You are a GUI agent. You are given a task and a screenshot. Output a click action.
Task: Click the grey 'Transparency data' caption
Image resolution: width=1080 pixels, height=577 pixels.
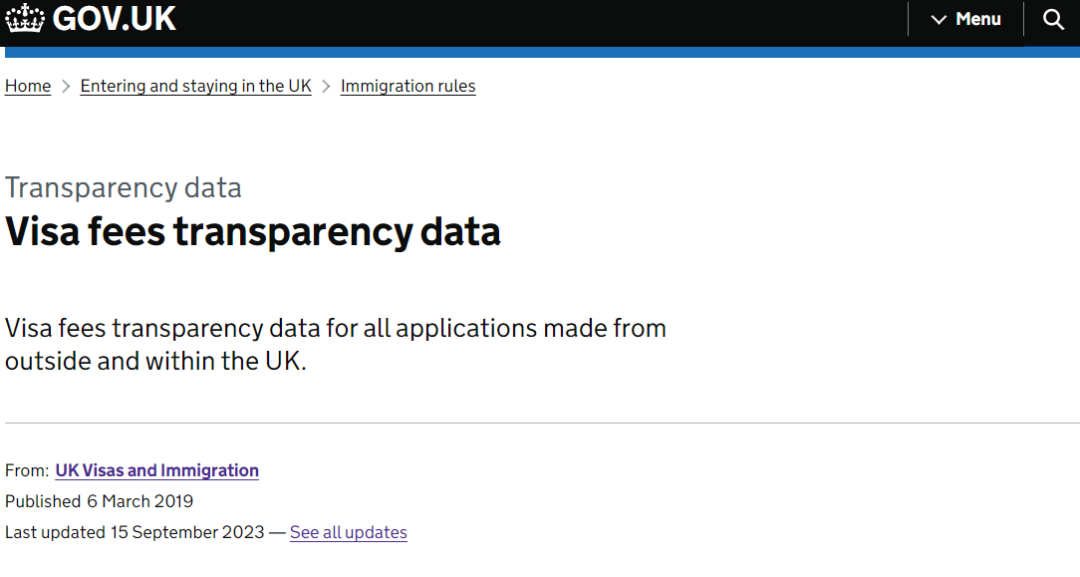(x=123, y=188)
